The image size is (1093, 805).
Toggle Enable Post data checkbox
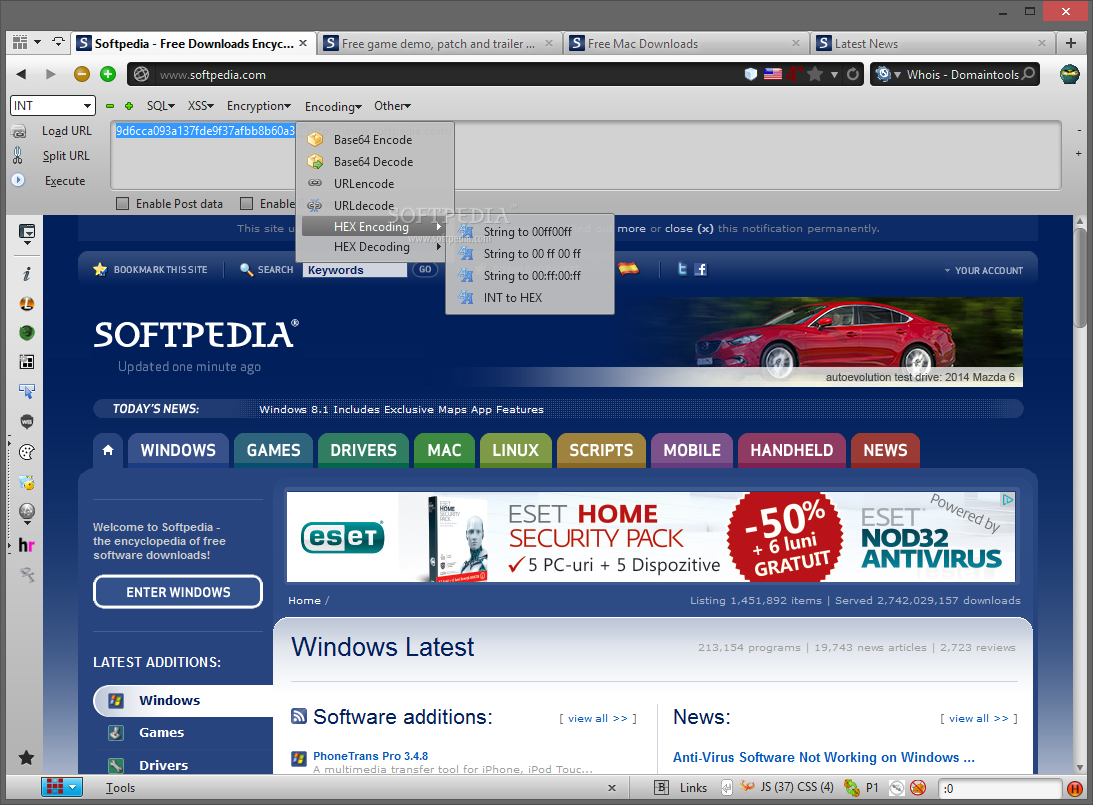click(123, 204)
